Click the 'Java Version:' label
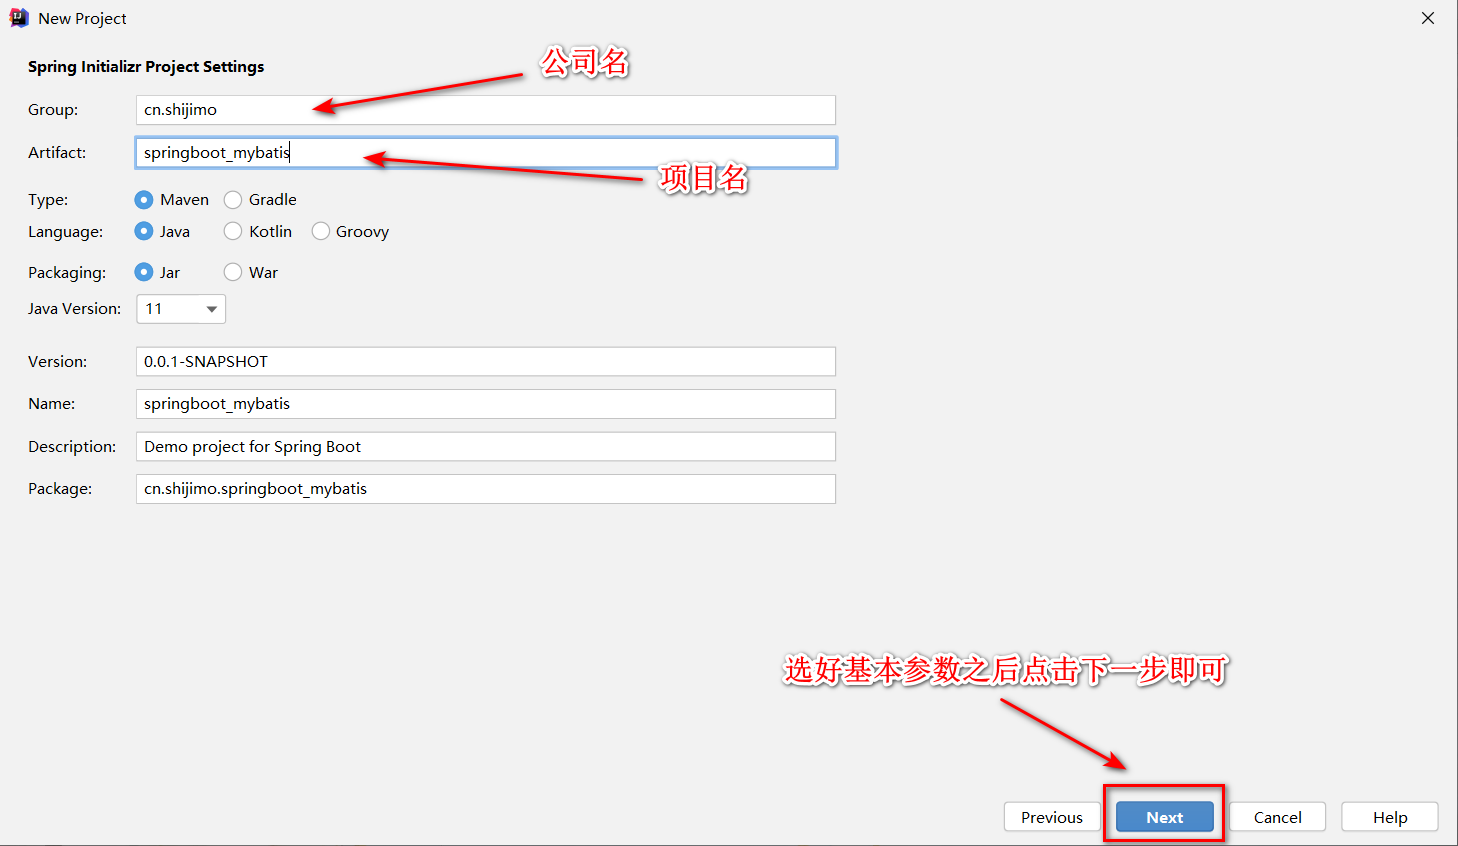 (x=74, y=309)
